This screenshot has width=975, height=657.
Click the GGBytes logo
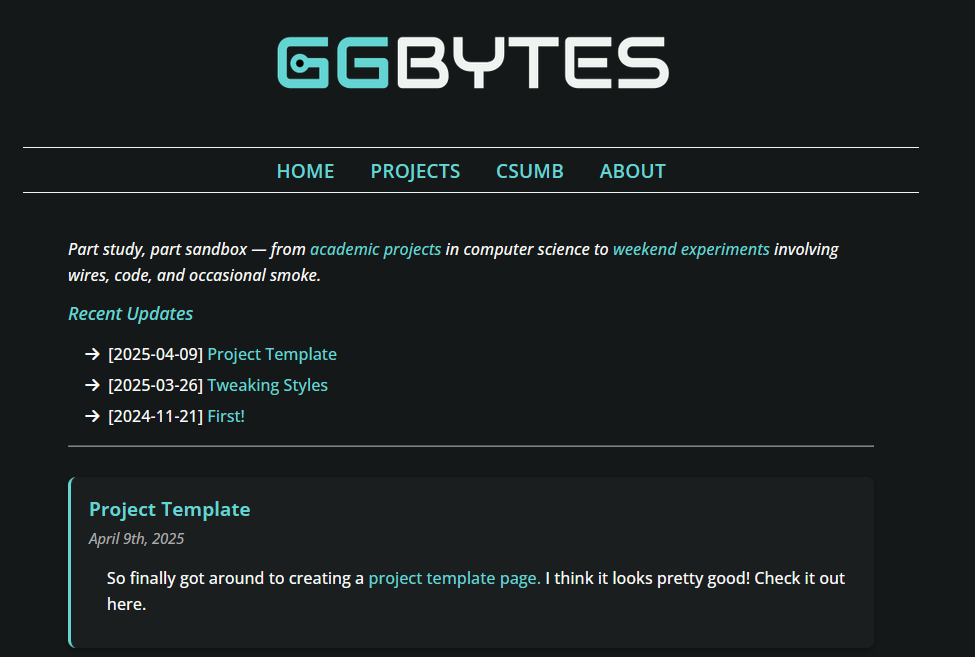(x=473, y=63)
